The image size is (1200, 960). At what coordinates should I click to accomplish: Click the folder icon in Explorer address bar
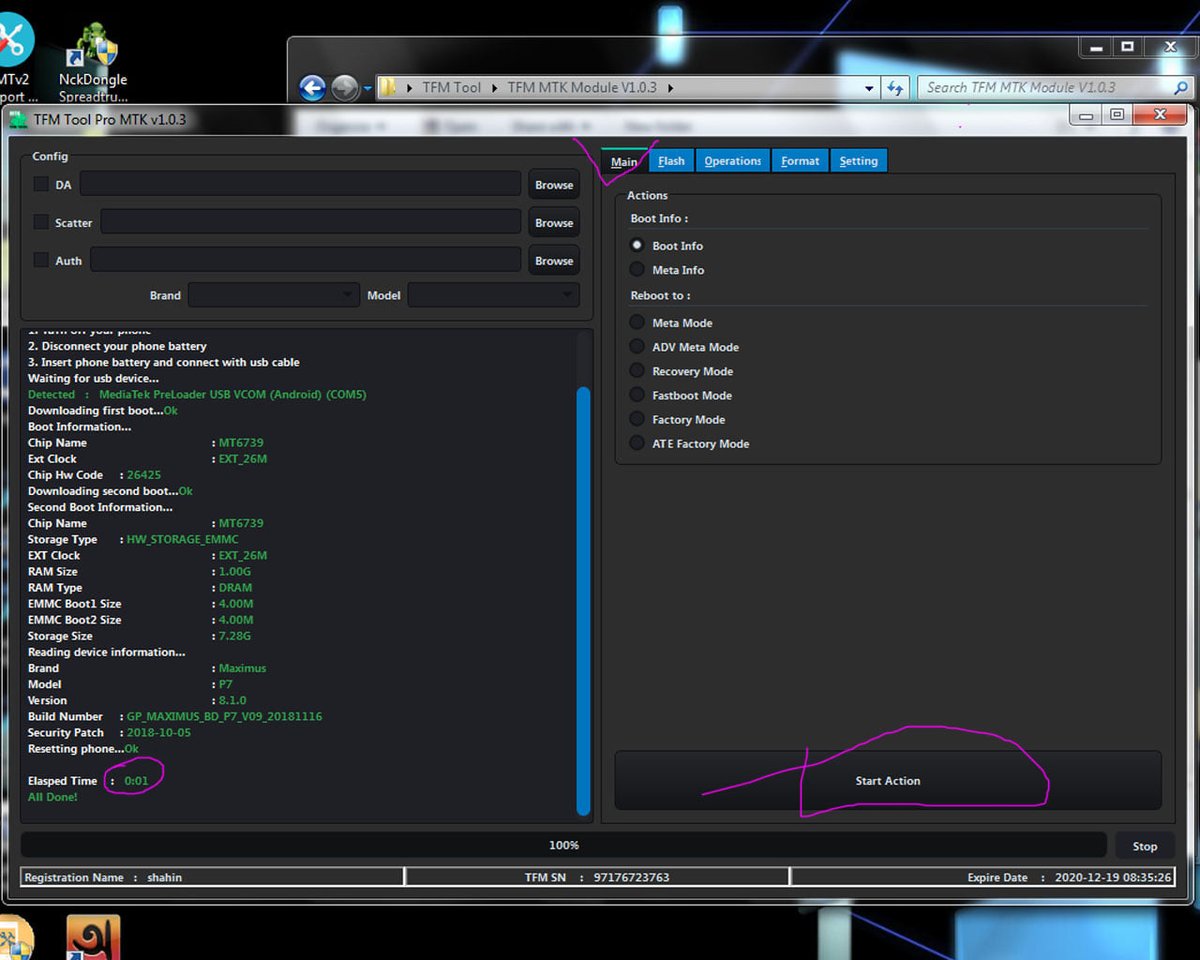click(389, 88)
